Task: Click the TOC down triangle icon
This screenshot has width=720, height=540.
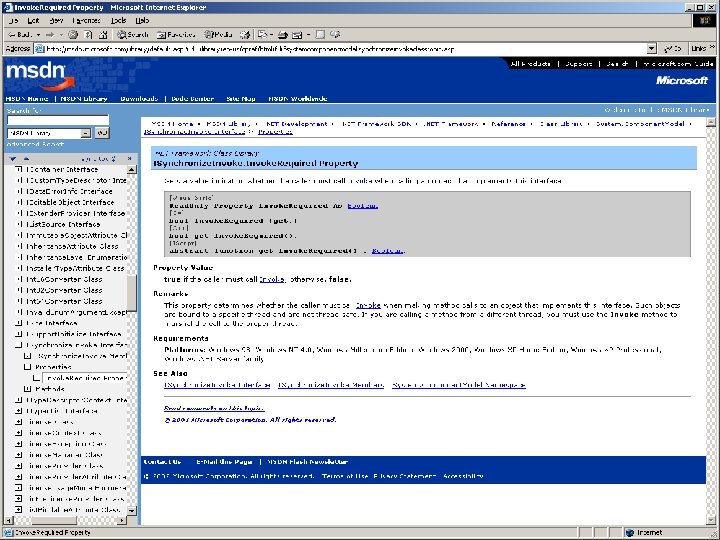Action: point(12,159)
